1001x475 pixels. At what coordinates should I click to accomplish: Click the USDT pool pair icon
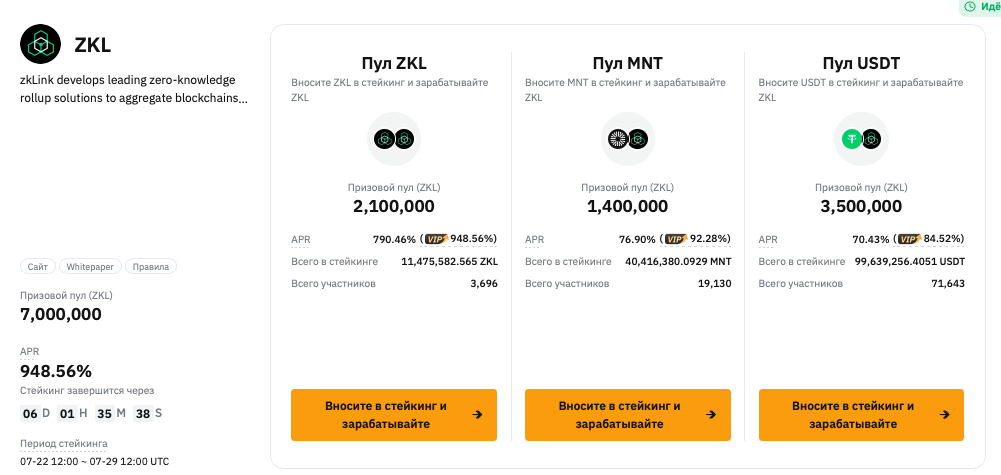click(x=861, y=139)
